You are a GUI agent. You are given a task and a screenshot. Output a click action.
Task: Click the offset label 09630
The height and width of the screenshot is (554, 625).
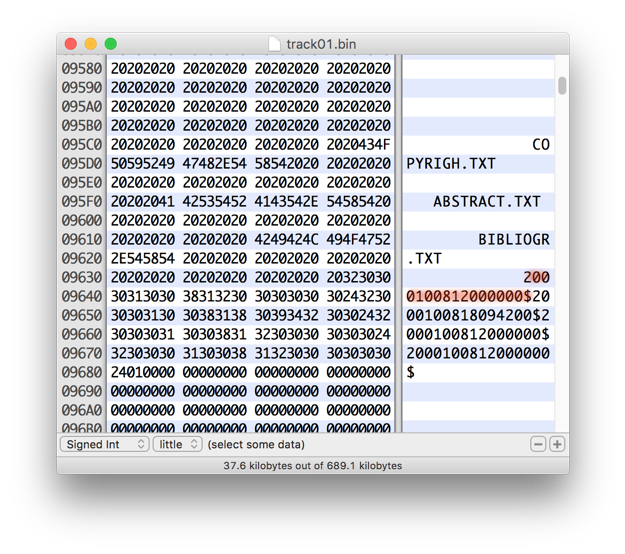(x=82, y=277)
